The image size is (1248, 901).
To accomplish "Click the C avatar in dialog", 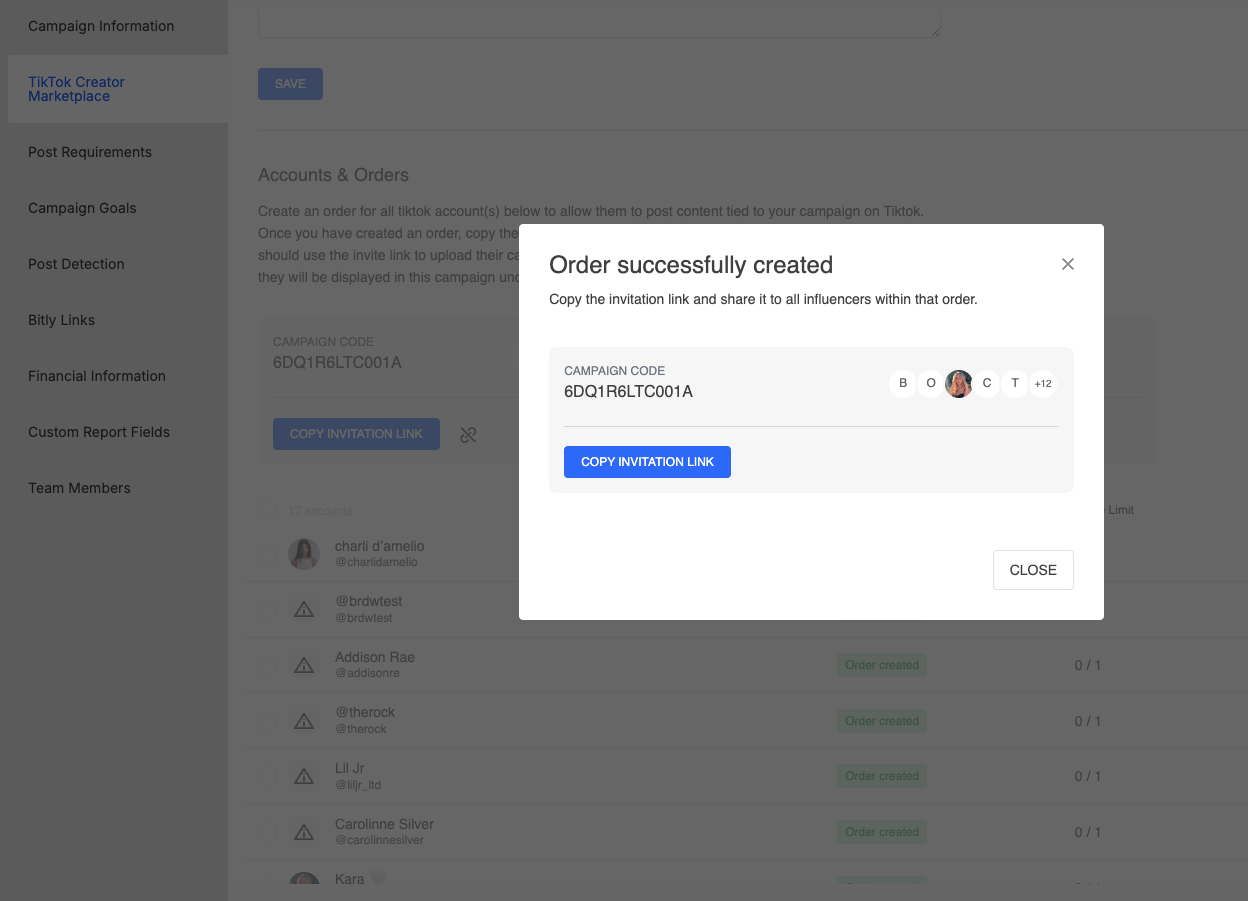I will tap(987, 384).
